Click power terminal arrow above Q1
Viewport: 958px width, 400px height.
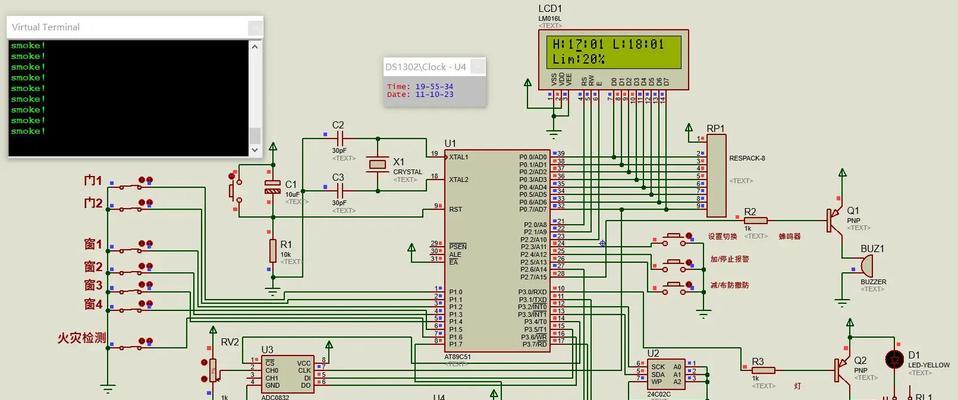pyautogui.click(x=843, y=172)
